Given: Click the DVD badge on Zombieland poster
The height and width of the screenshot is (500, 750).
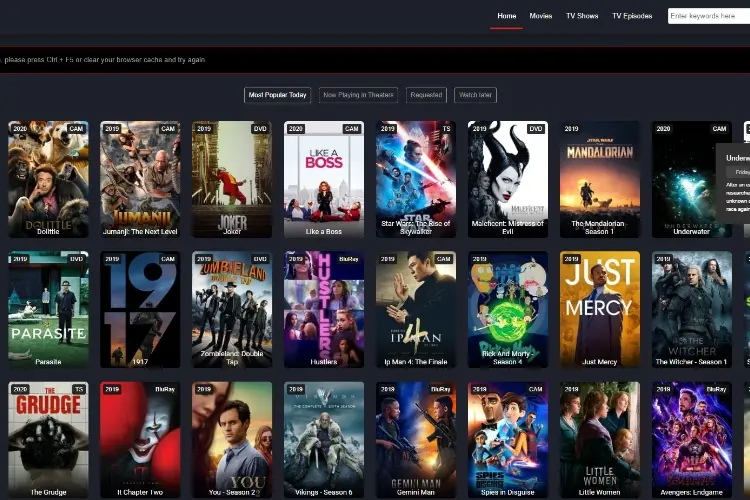Looking at the screenshot, I should (260, 259).
